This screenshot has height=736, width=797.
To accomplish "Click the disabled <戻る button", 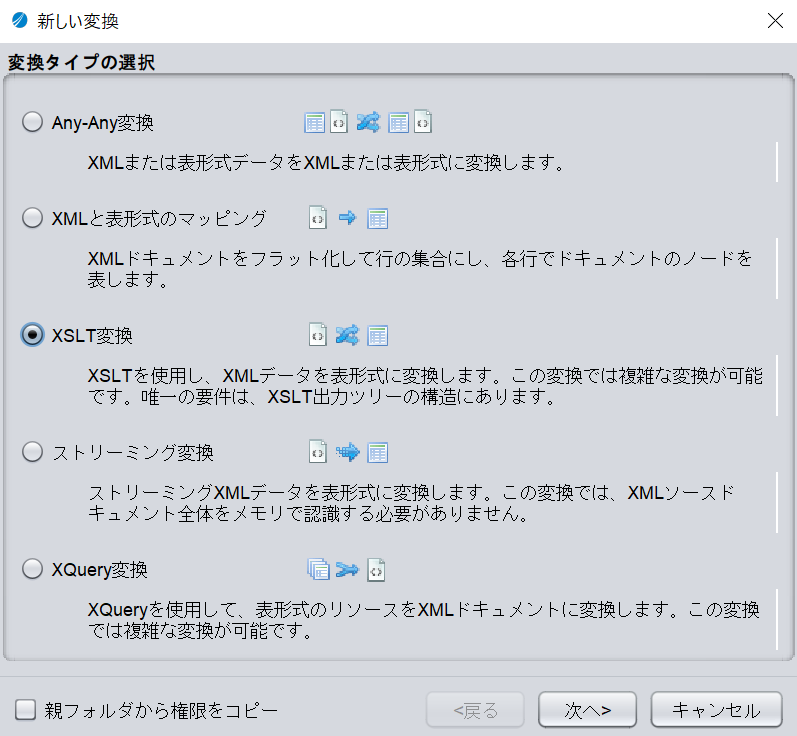I will pyautogui.click(x=475, y=710).
